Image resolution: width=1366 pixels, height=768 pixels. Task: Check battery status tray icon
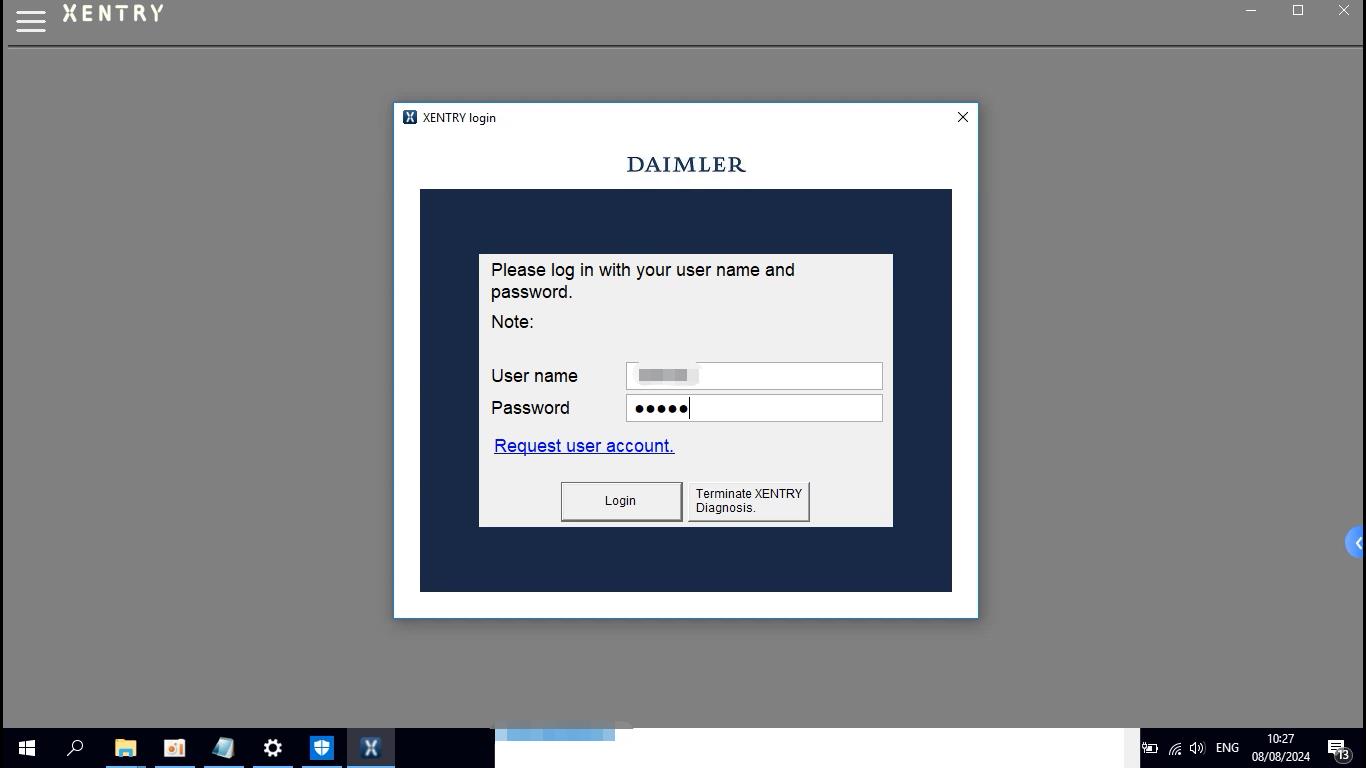(1150, 748)
